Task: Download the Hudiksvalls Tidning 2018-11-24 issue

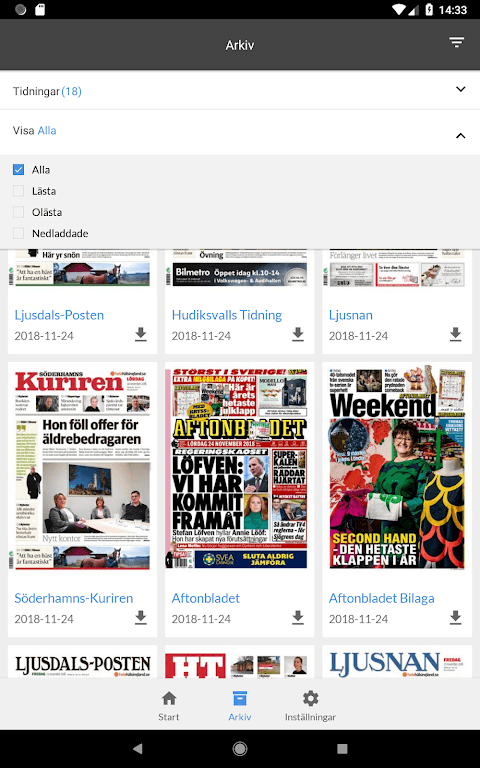Action: coord(298,334)
